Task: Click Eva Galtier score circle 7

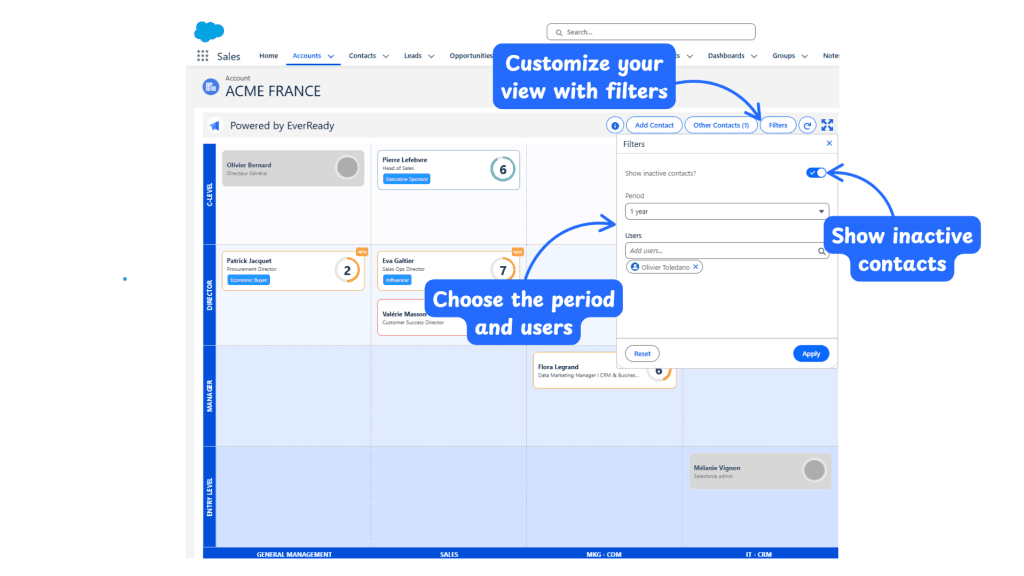Action: 502,270
